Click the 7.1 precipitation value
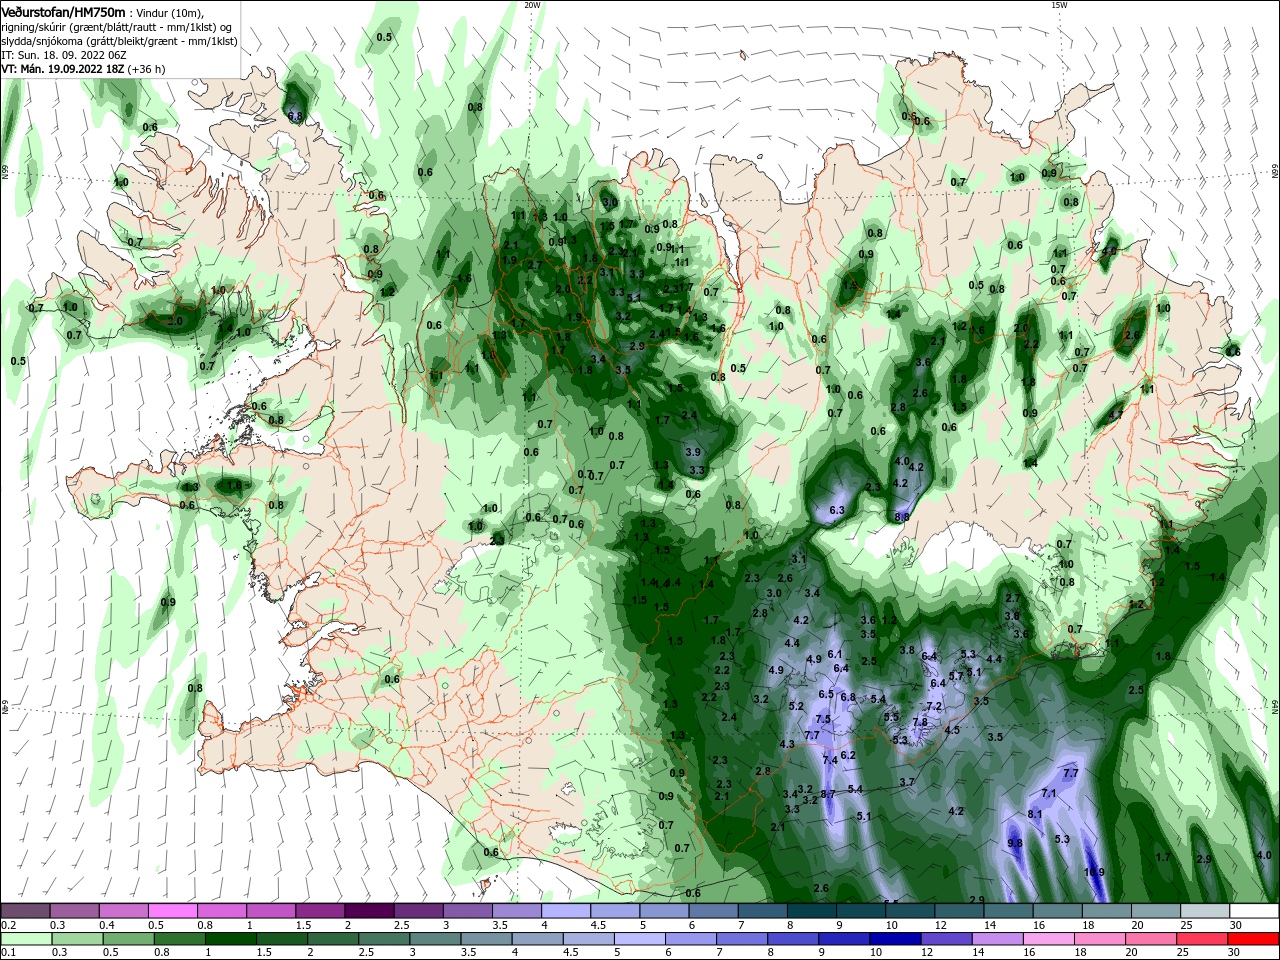The width and height of the screenshot is (1280, 960). 1049,793
